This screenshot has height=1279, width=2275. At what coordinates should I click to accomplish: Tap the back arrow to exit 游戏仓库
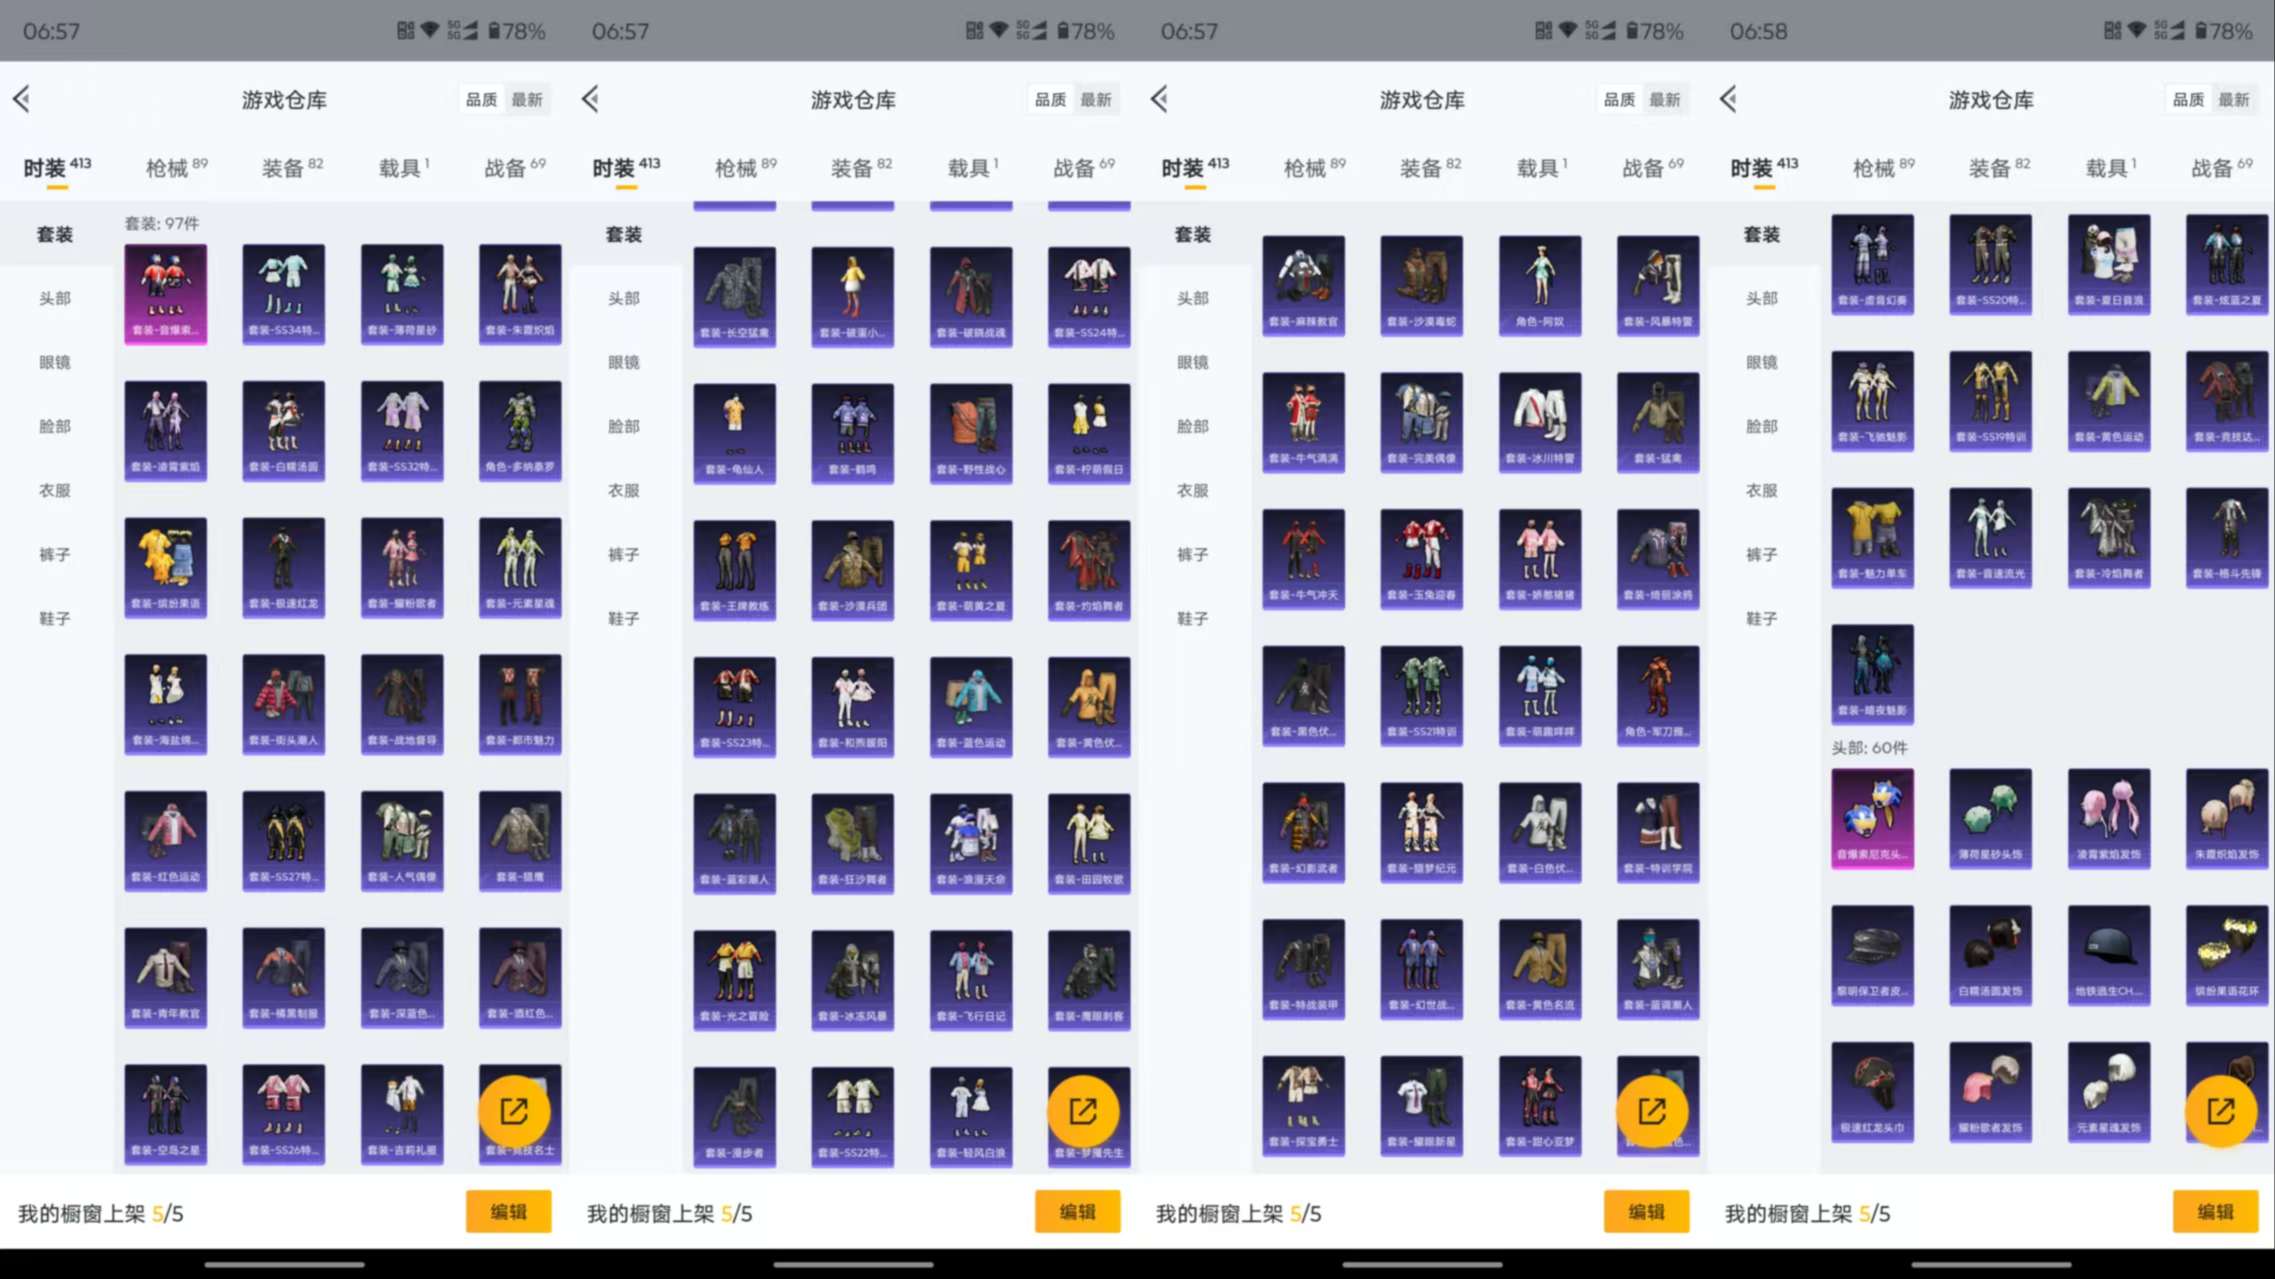click(x=22, y=99)
